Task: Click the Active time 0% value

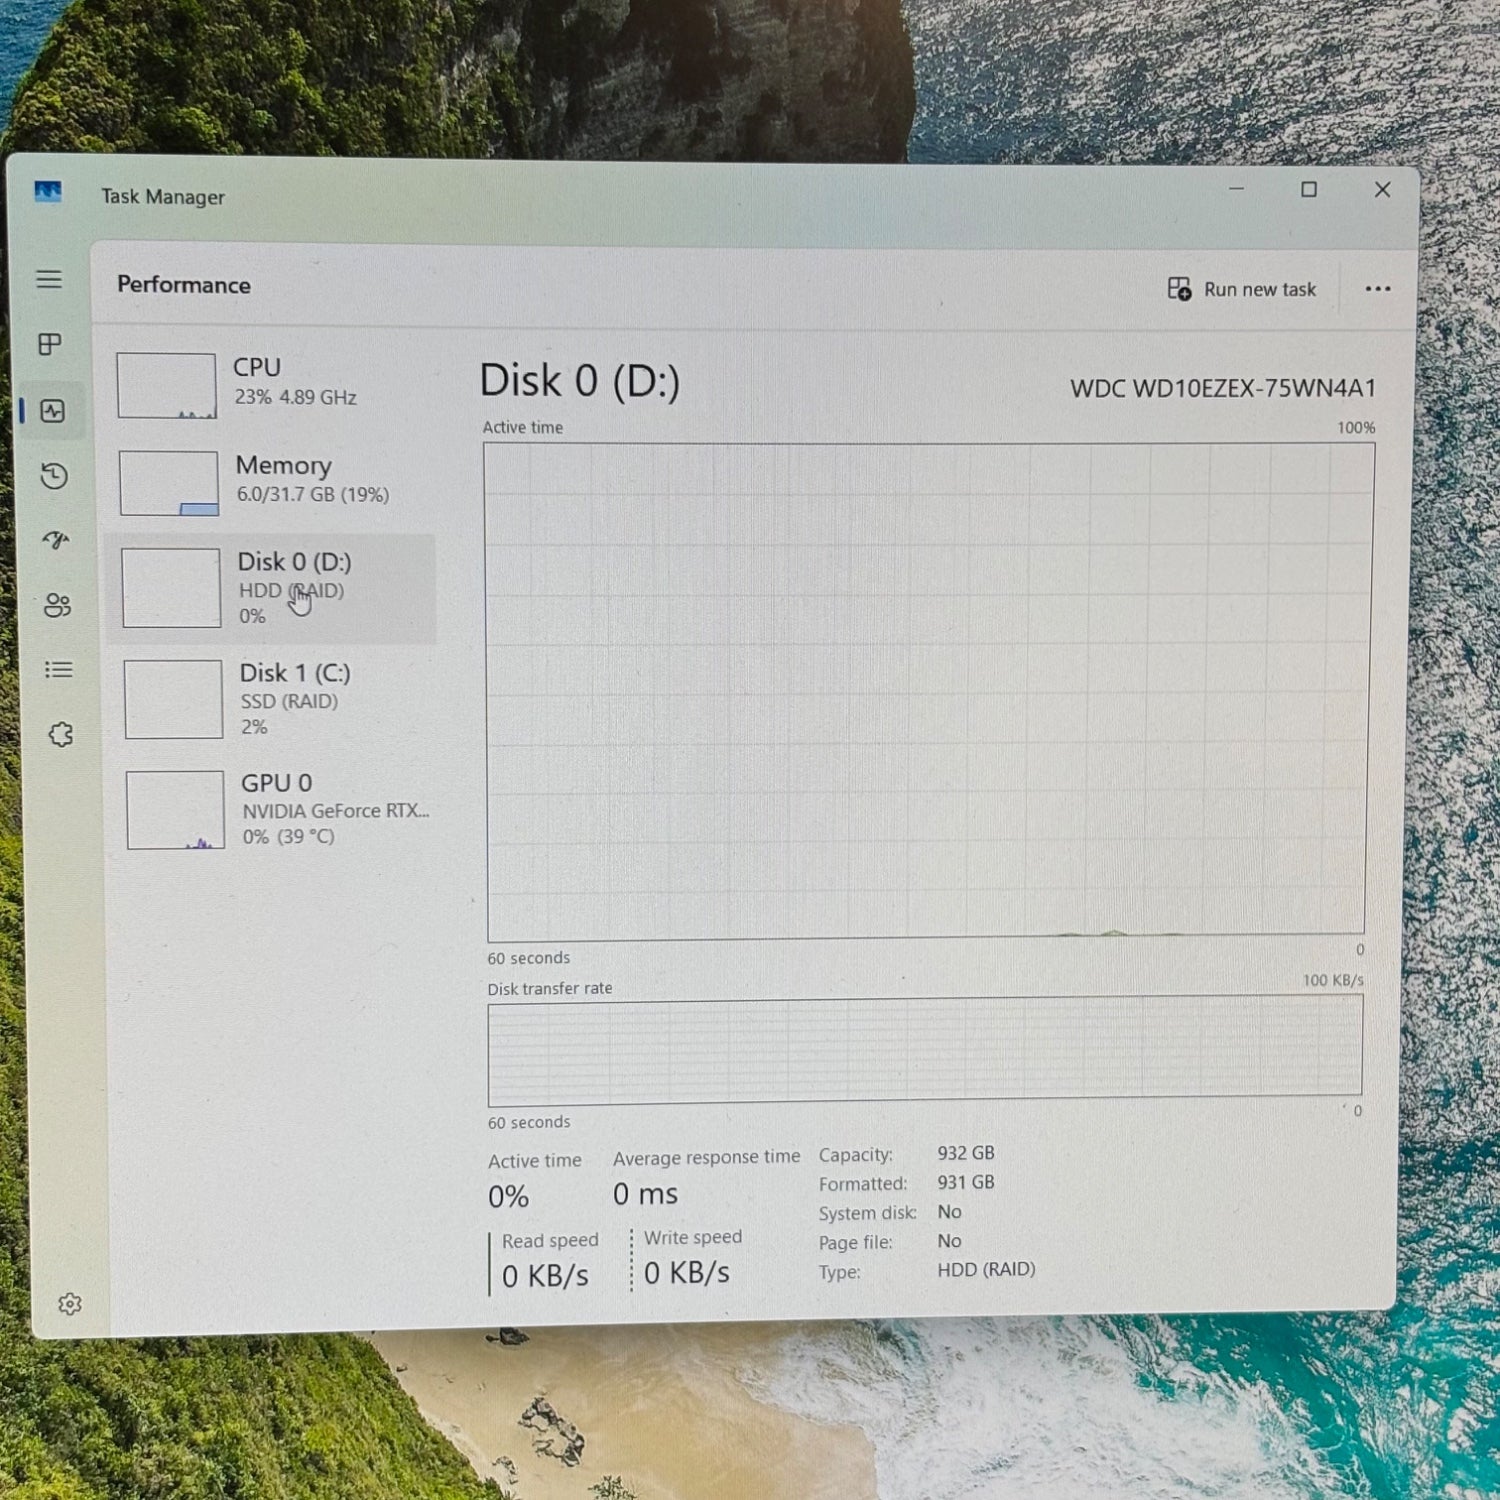Action: (x=508, y=1197)
